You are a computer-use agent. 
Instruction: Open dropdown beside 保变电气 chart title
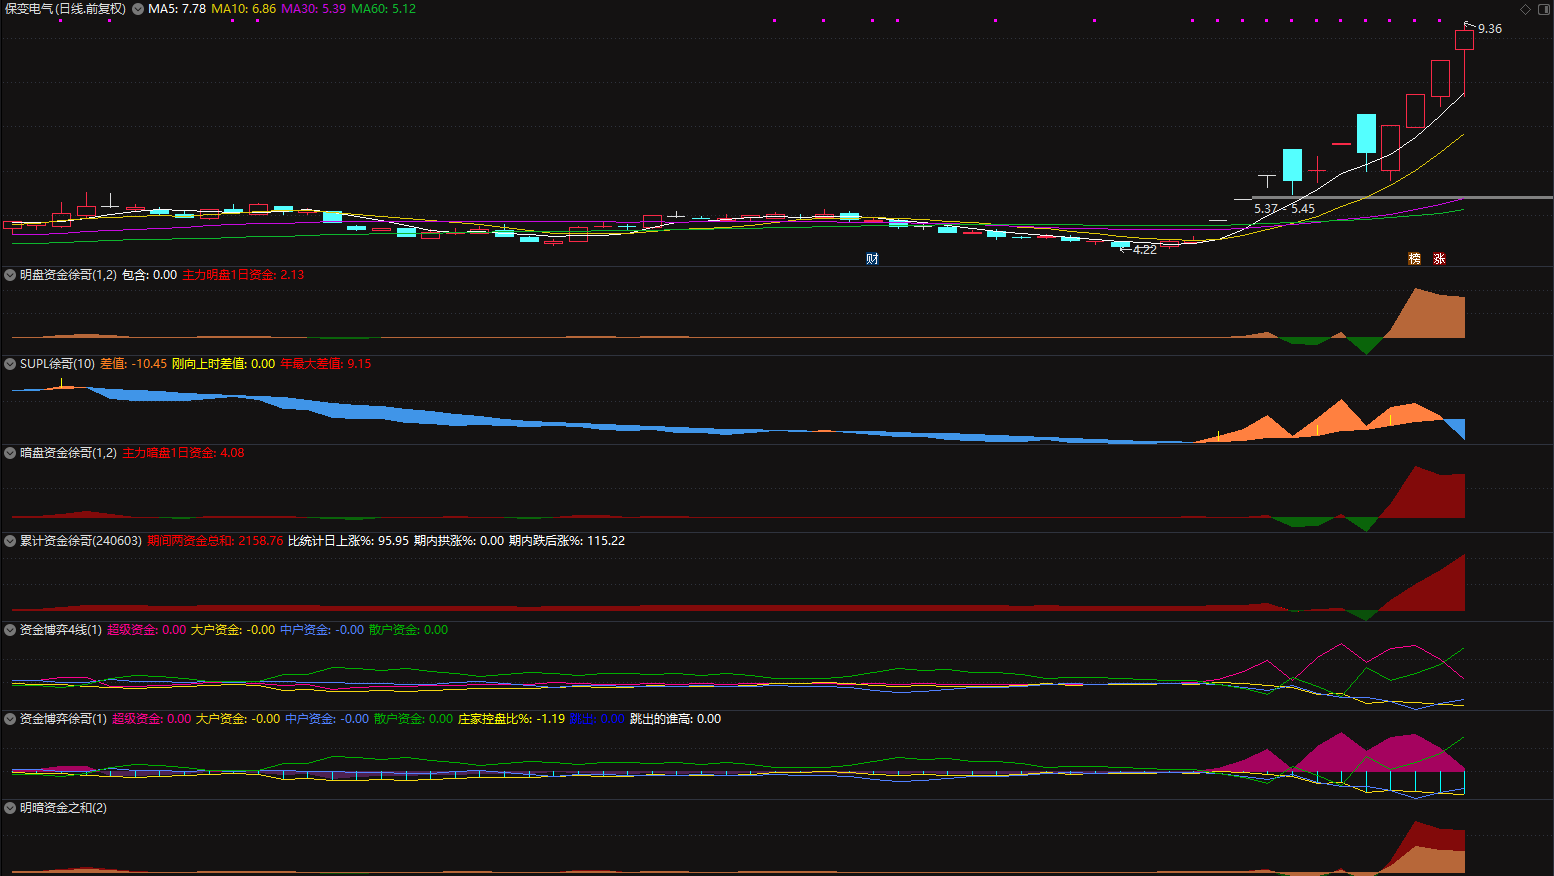click(x=138, y=9)
